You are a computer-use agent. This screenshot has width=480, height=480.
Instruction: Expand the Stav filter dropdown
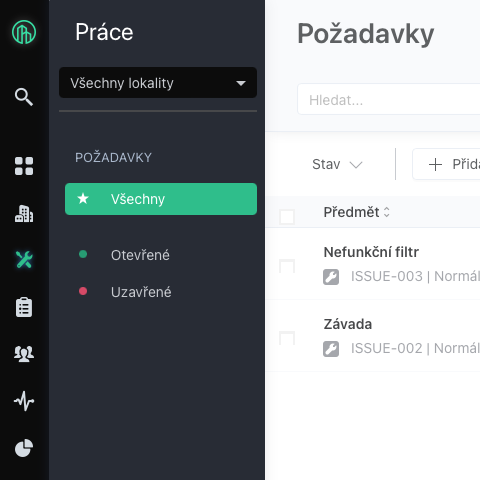[337, 164]
